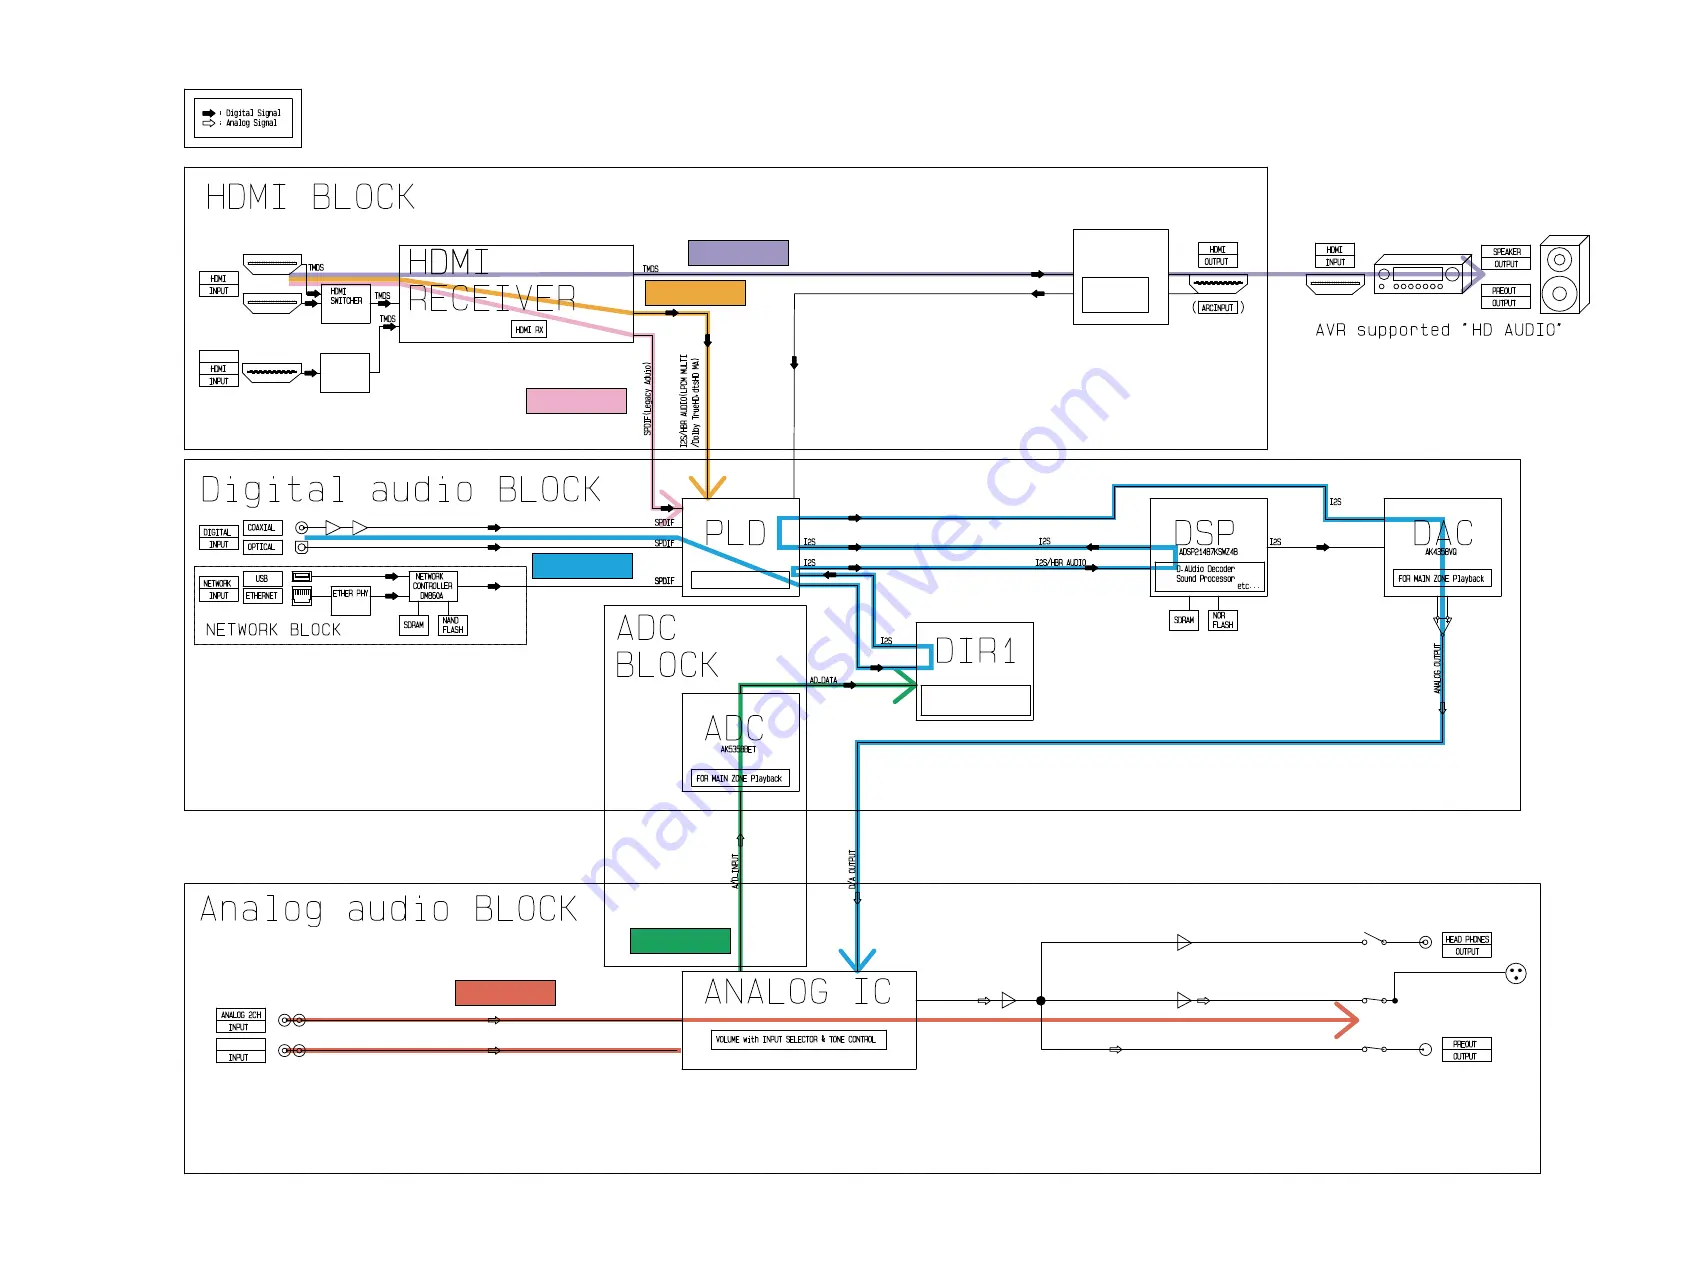This screenshot has height=1263, width=1701.
Task: Click the 'ADC BLOCK' heading
Action: (666, 647)
